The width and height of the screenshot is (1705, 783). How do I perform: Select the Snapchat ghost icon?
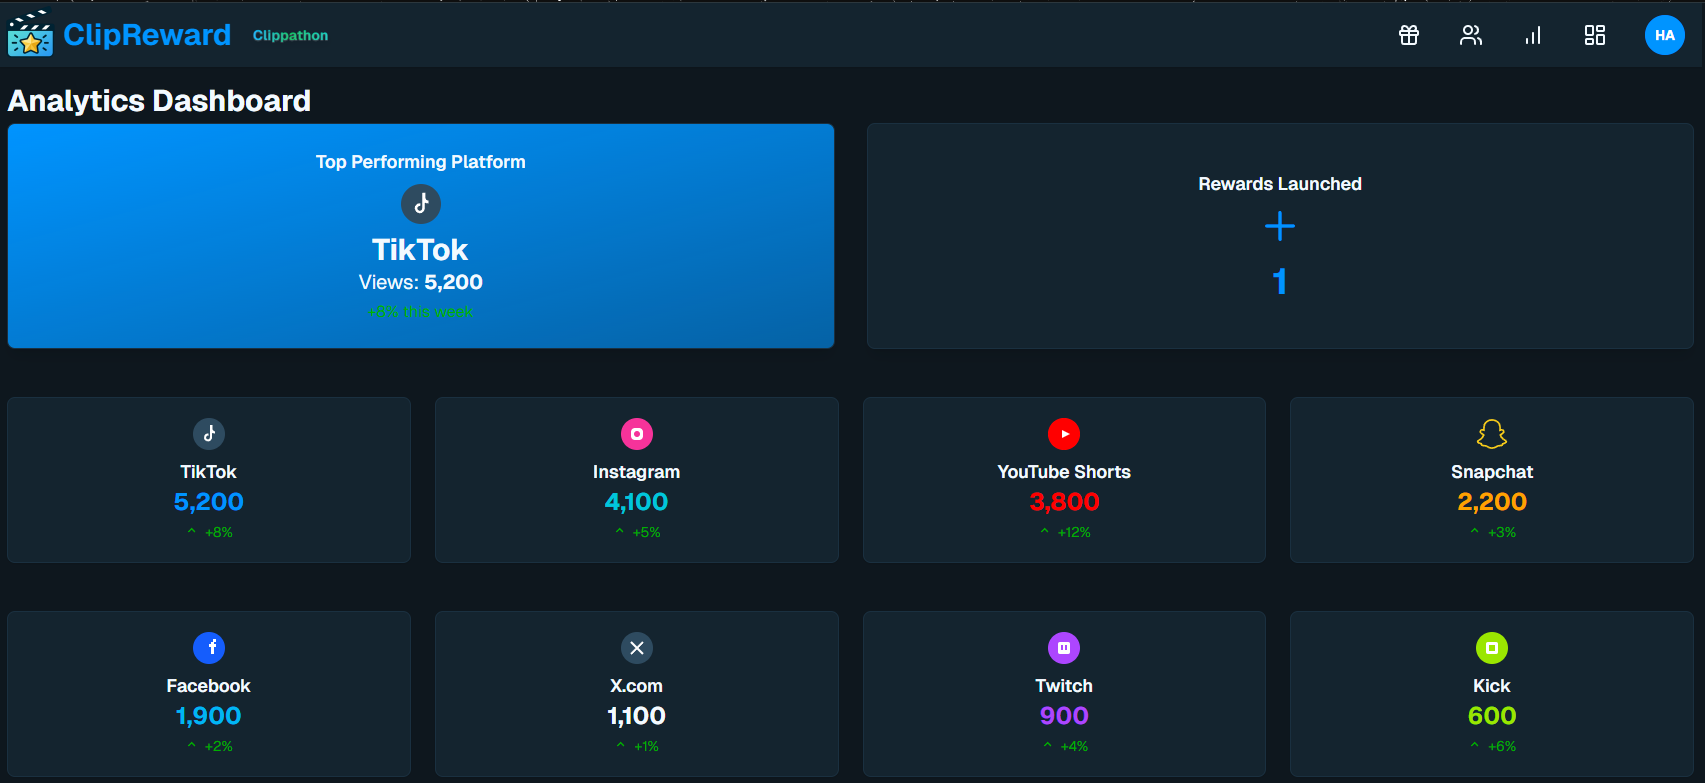tap(1492, 434)
